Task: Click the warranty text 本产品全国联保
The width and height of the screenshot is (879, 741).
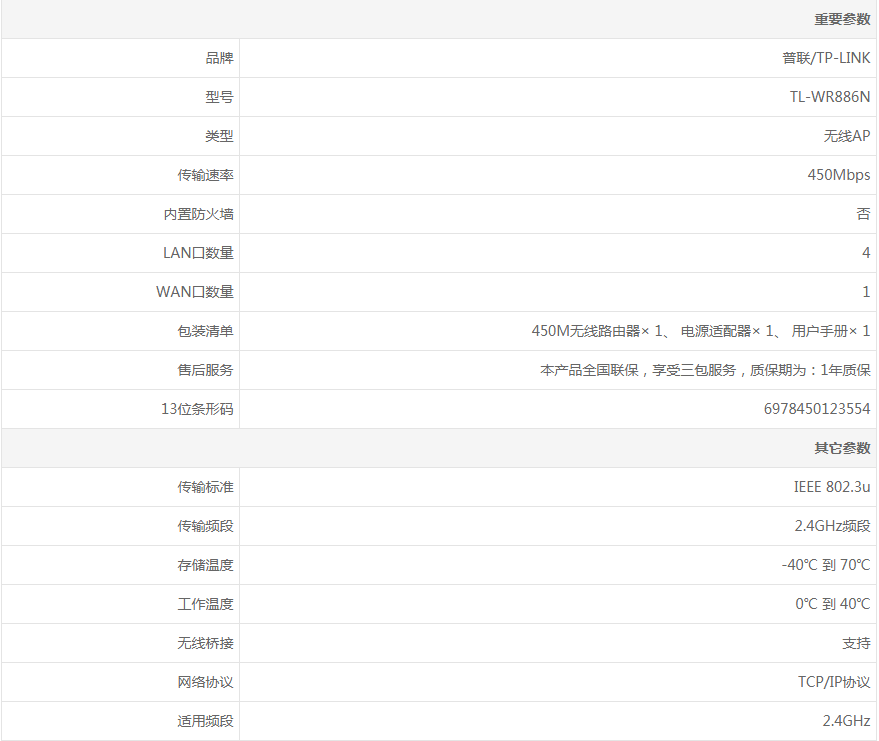Action: click(705, 370)
